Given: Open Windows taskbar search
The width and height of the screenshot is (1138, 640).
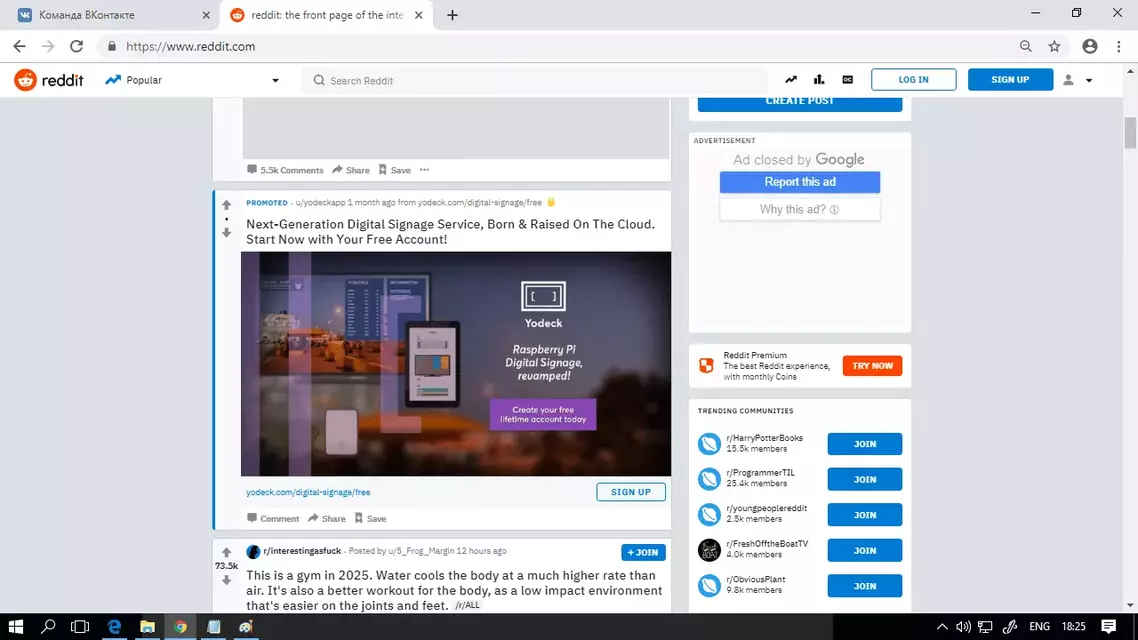Looking at the screenshot, I should pos(48,627).
